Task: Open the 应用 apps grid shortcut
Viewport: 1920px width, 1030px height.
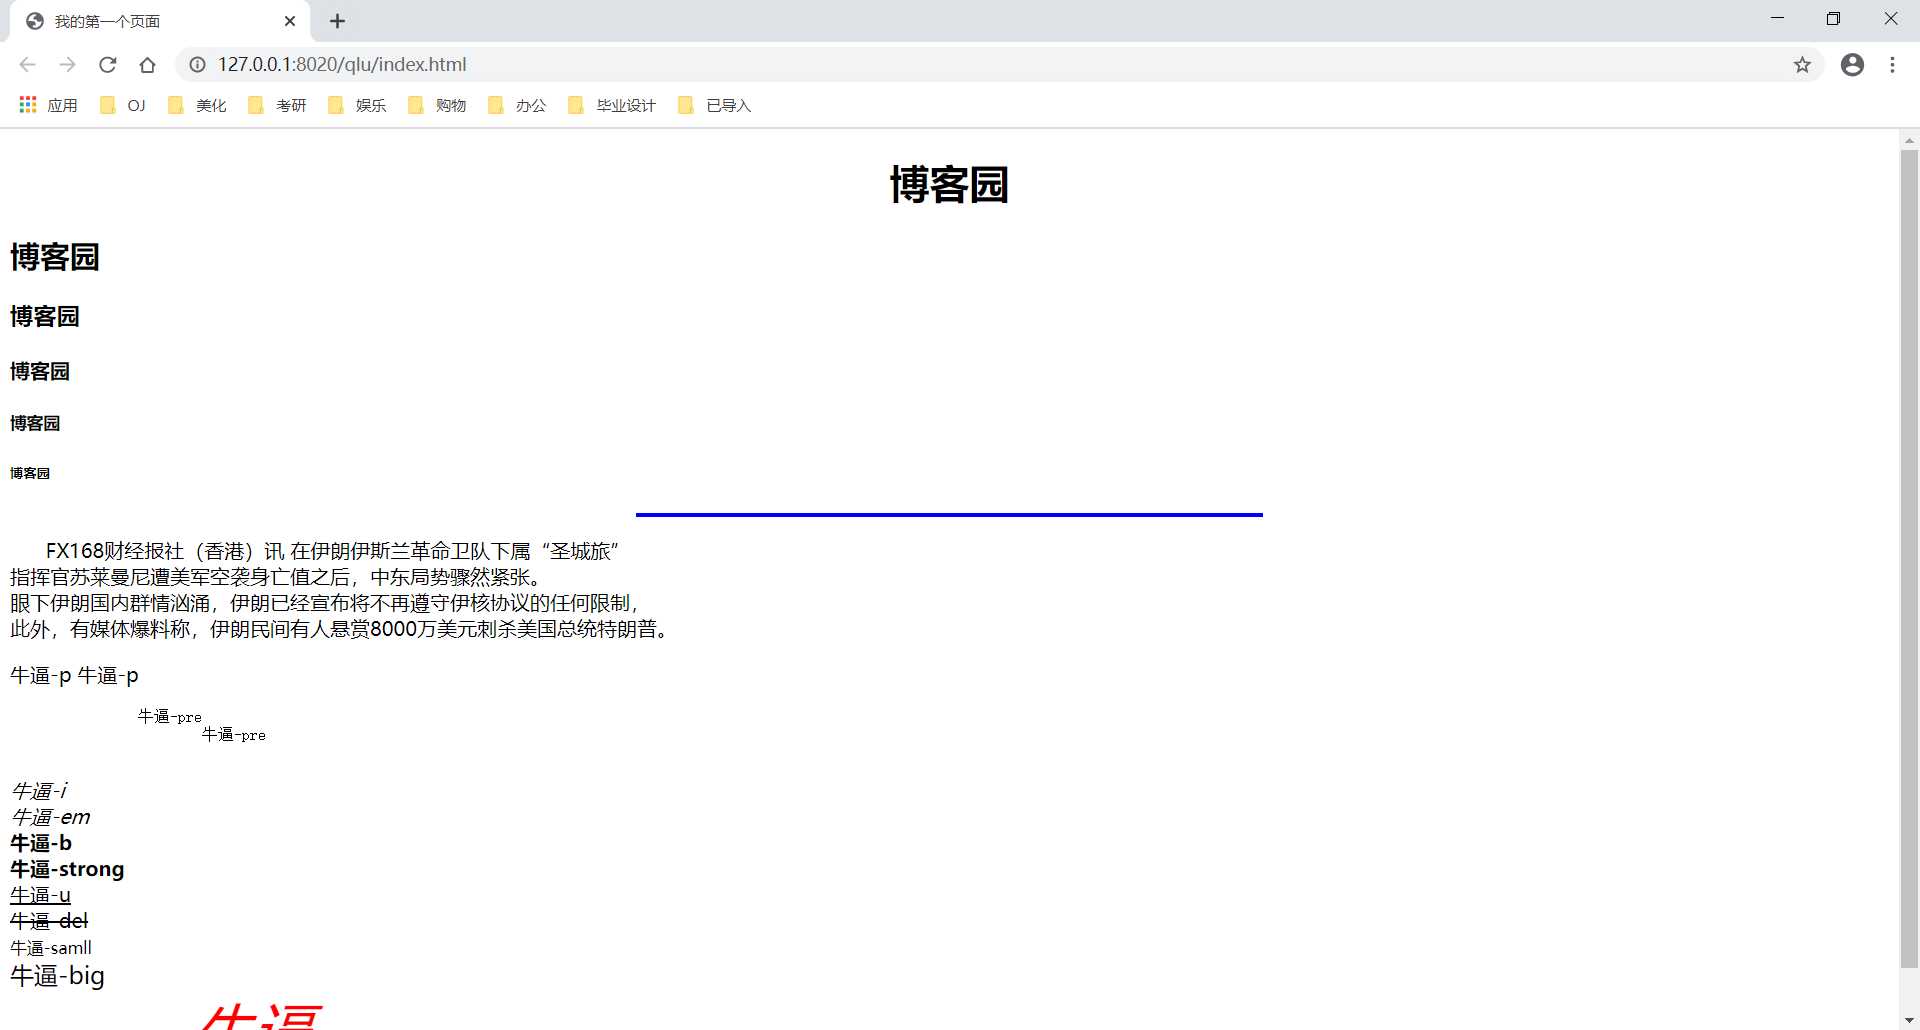Action: tap(48, 105)
